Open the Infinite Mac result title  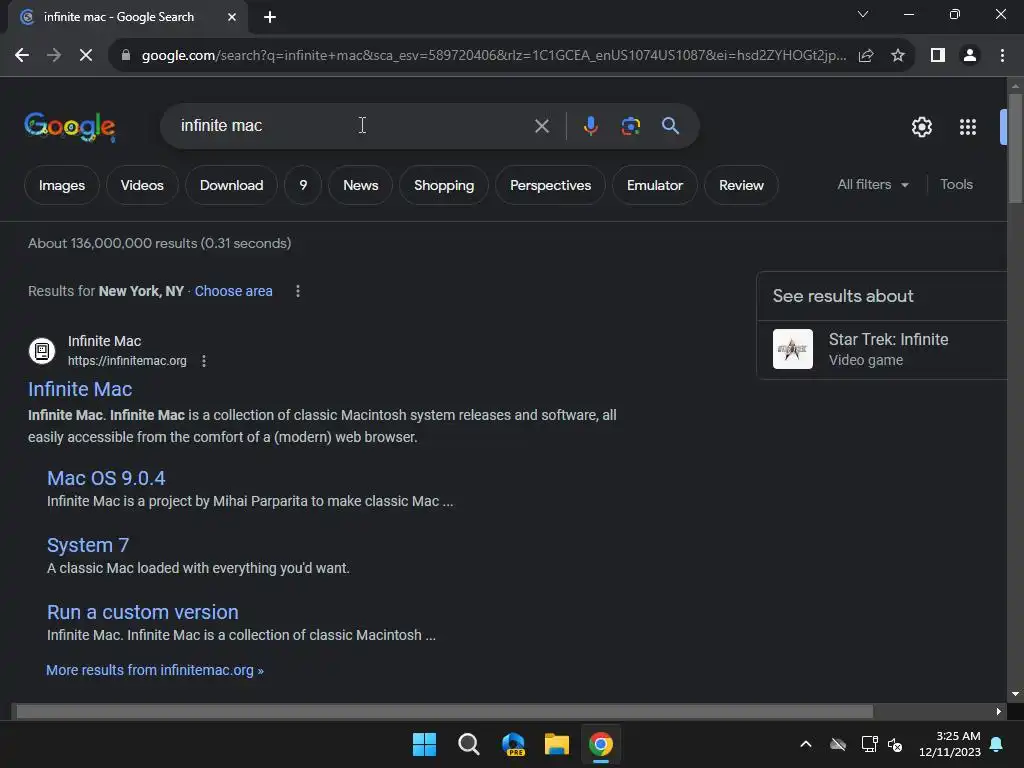pos(80,389)
